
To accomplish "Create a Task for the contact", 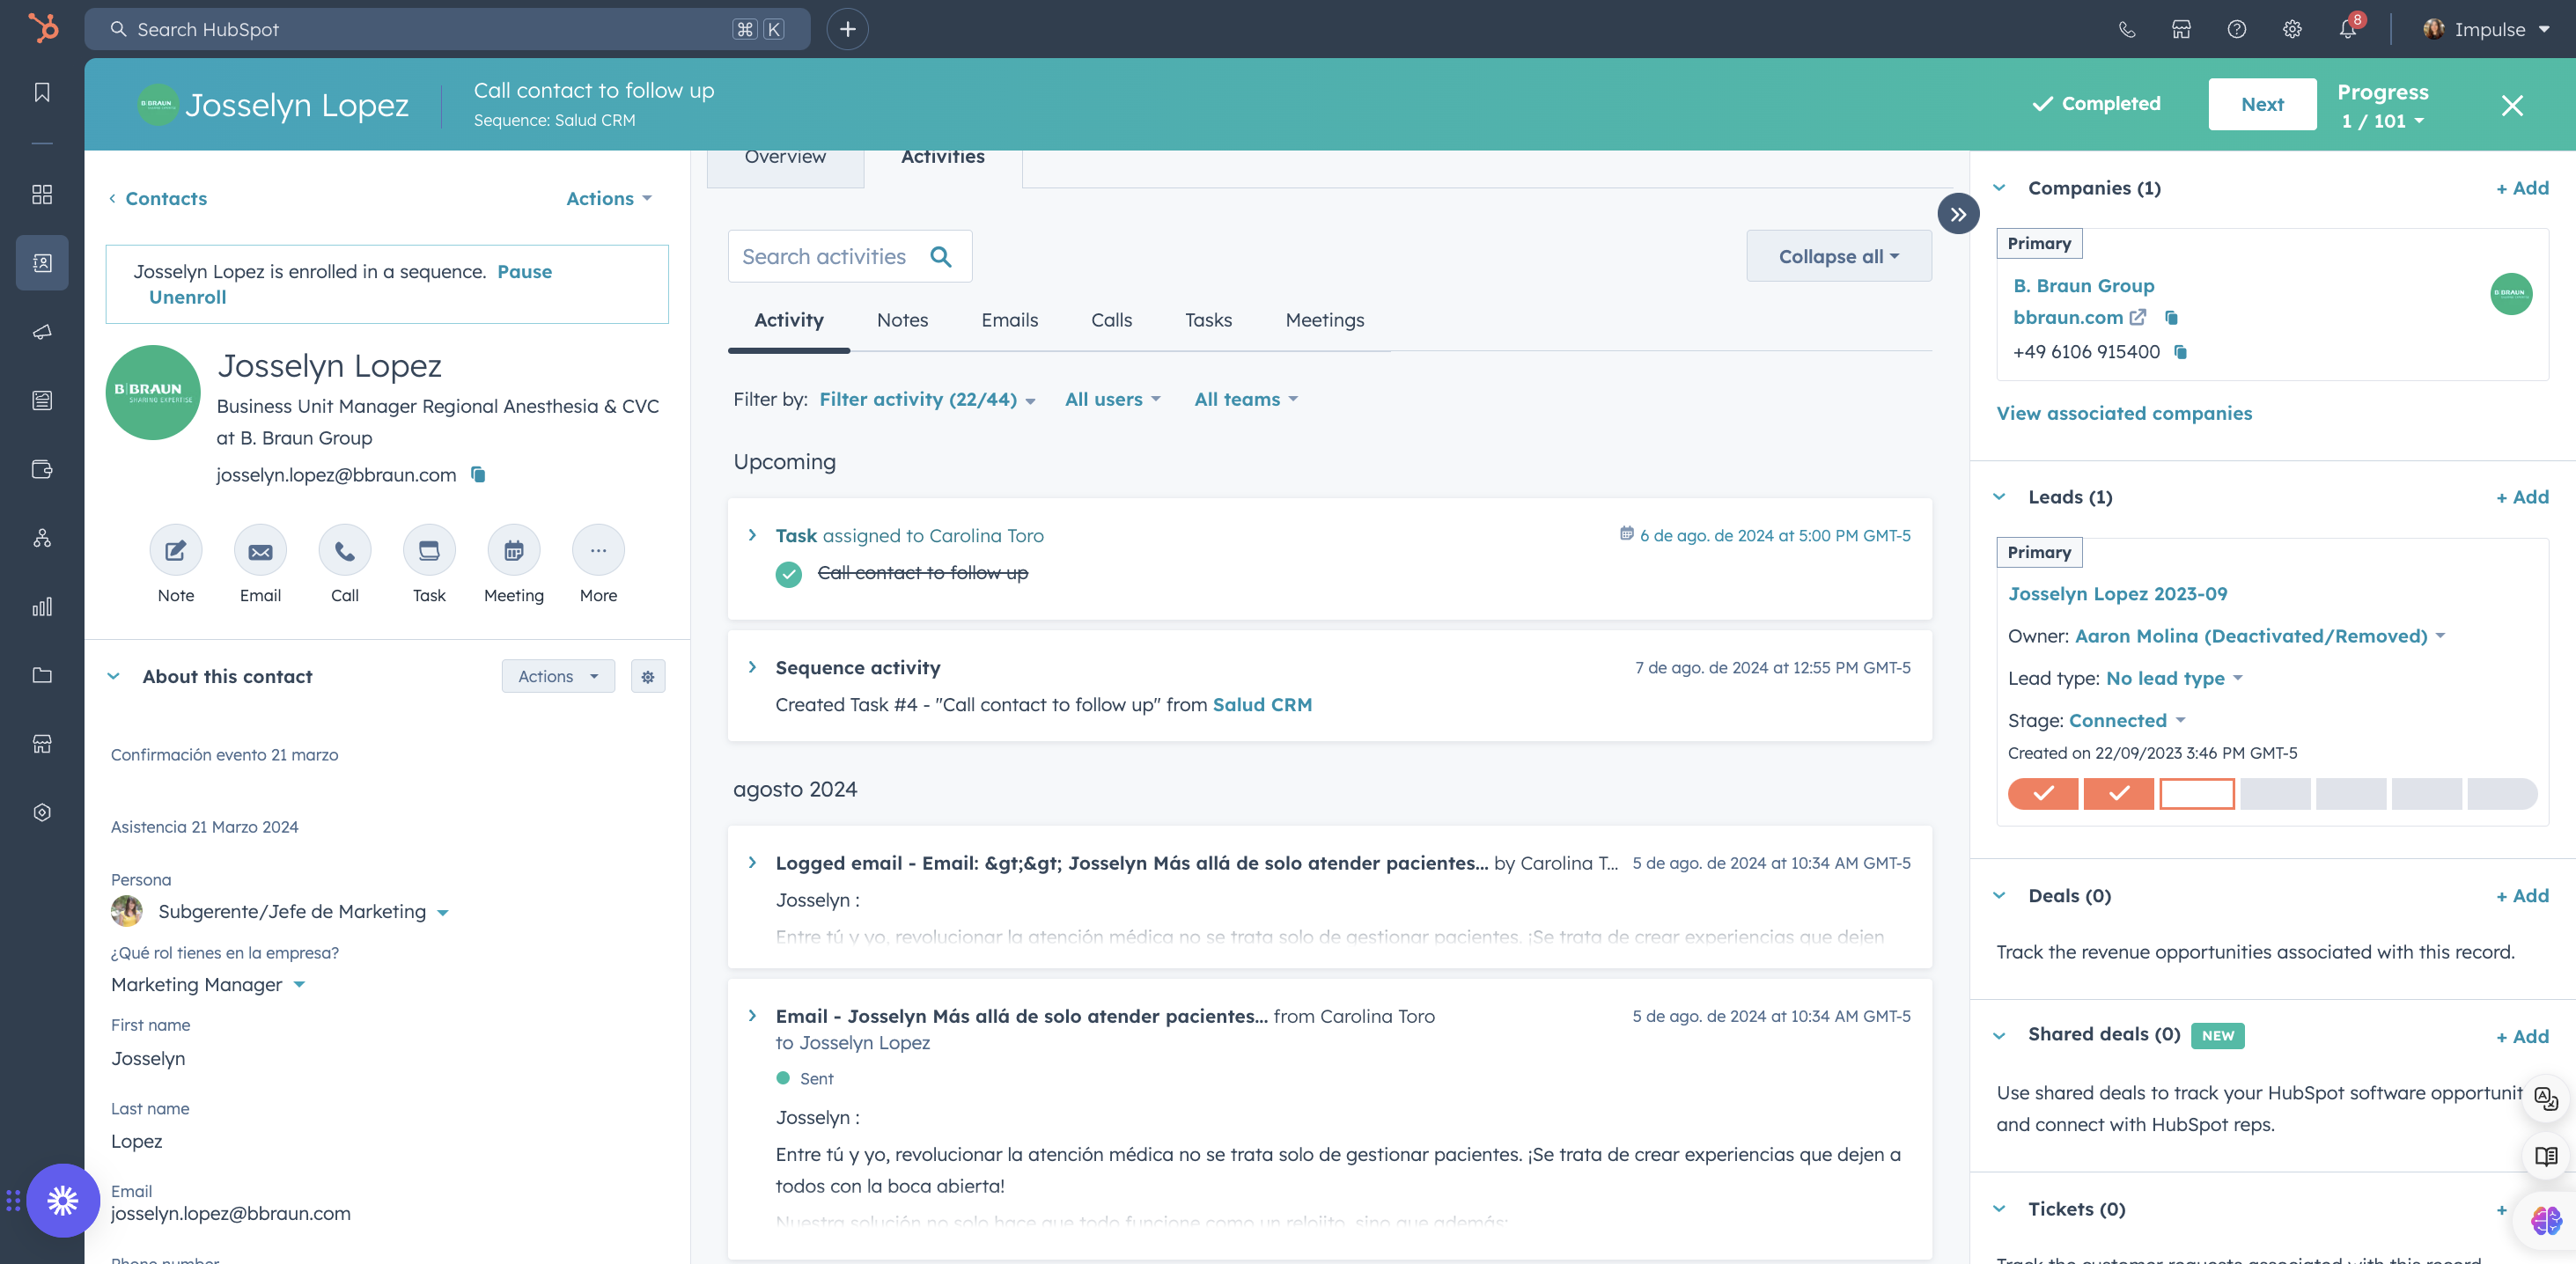I will point(429,550).
